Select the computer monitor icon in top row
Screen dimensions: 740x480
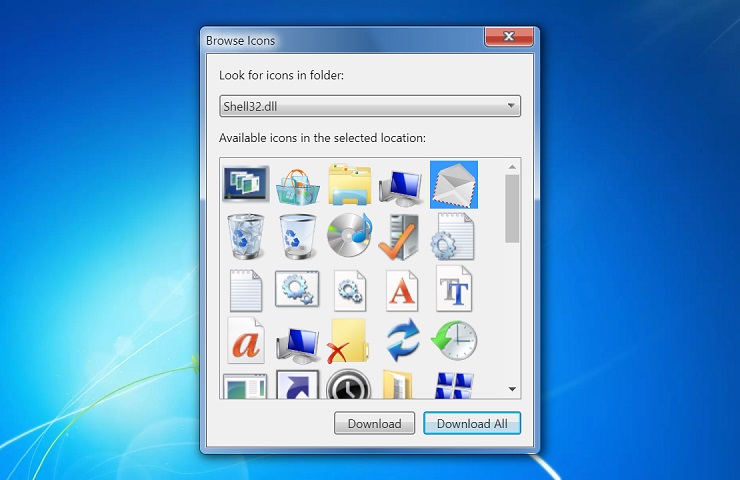tap(400, 188)
